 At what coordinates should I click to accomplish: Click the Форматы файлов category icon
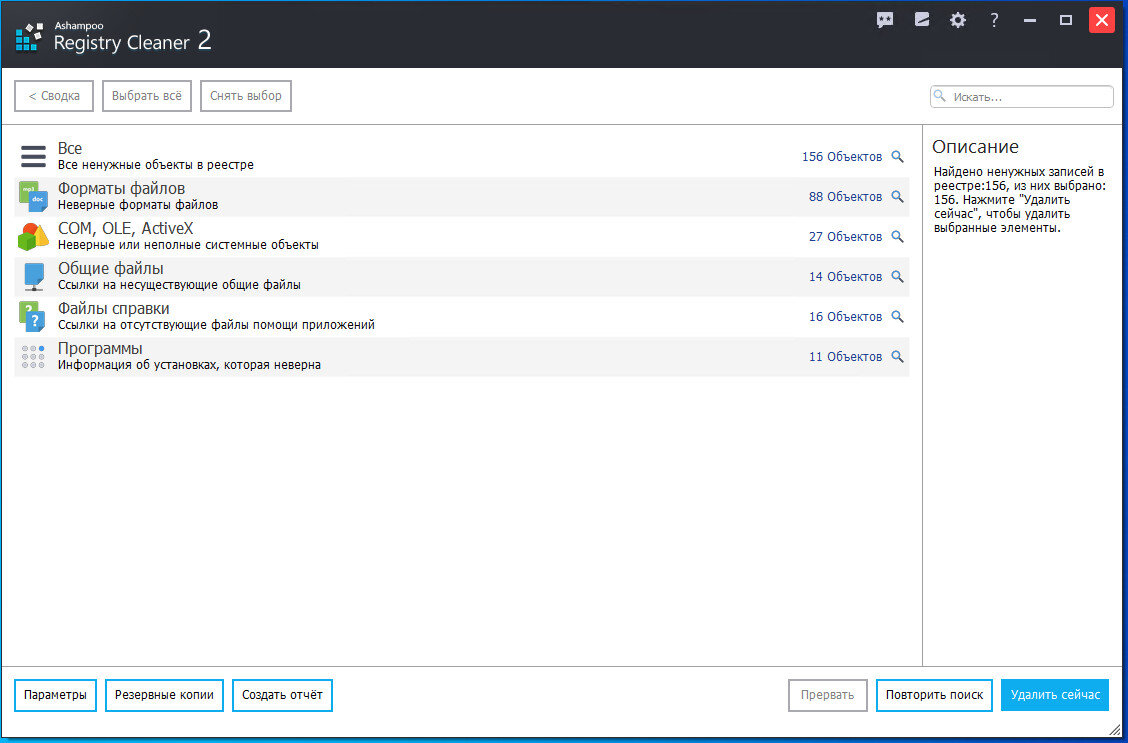click(x=33, y=196)
